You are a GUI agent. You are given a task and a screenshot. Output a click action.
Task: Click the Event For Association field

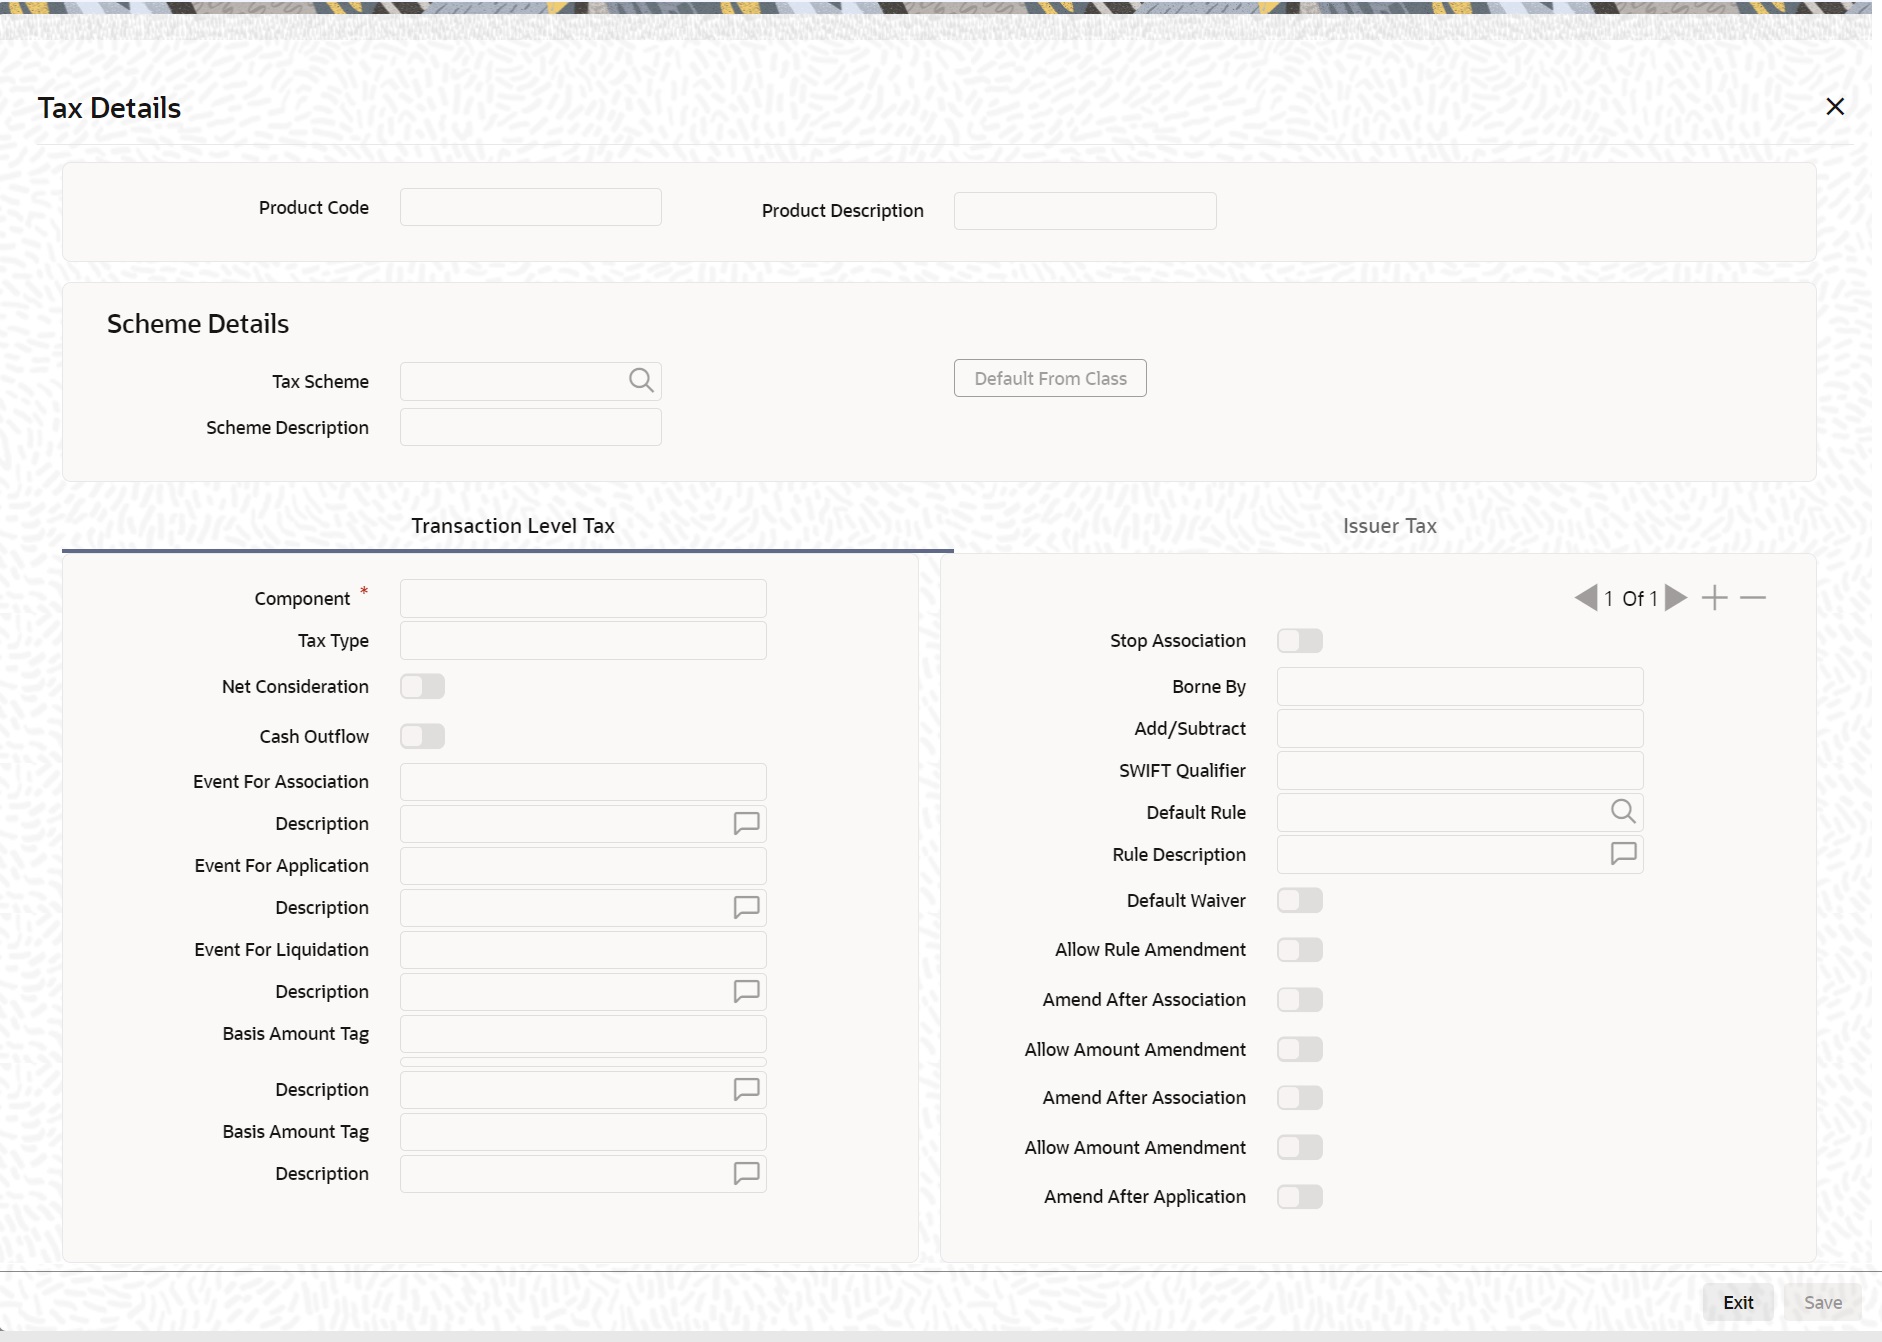(x=583, y=781)
